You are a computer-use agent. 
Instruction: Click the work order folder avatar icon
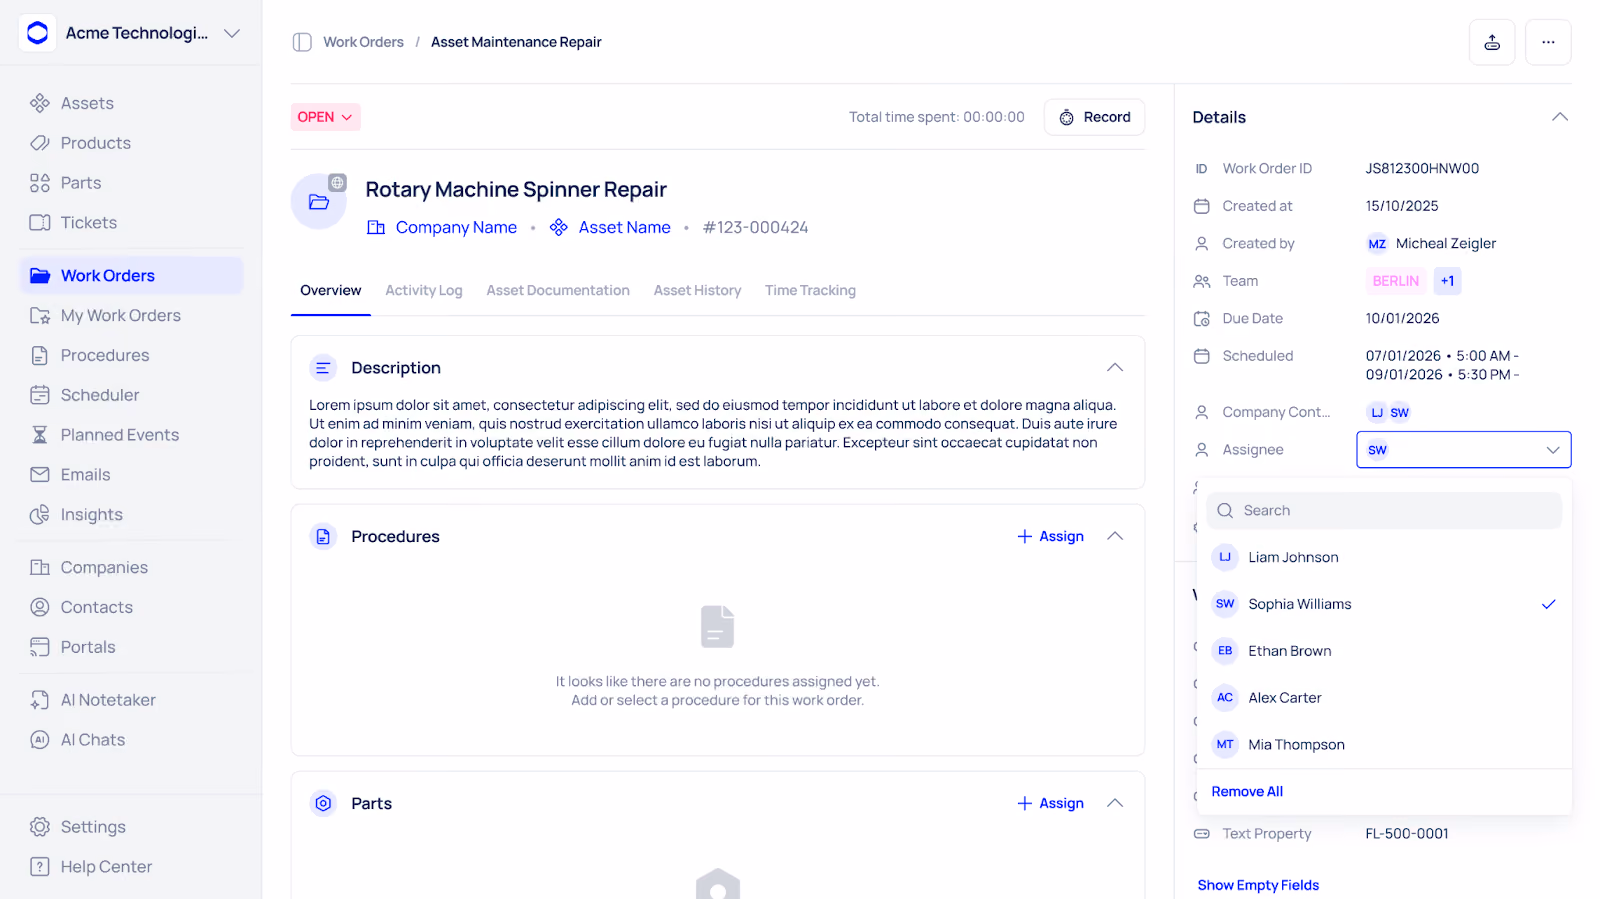(x=319, y=201)
